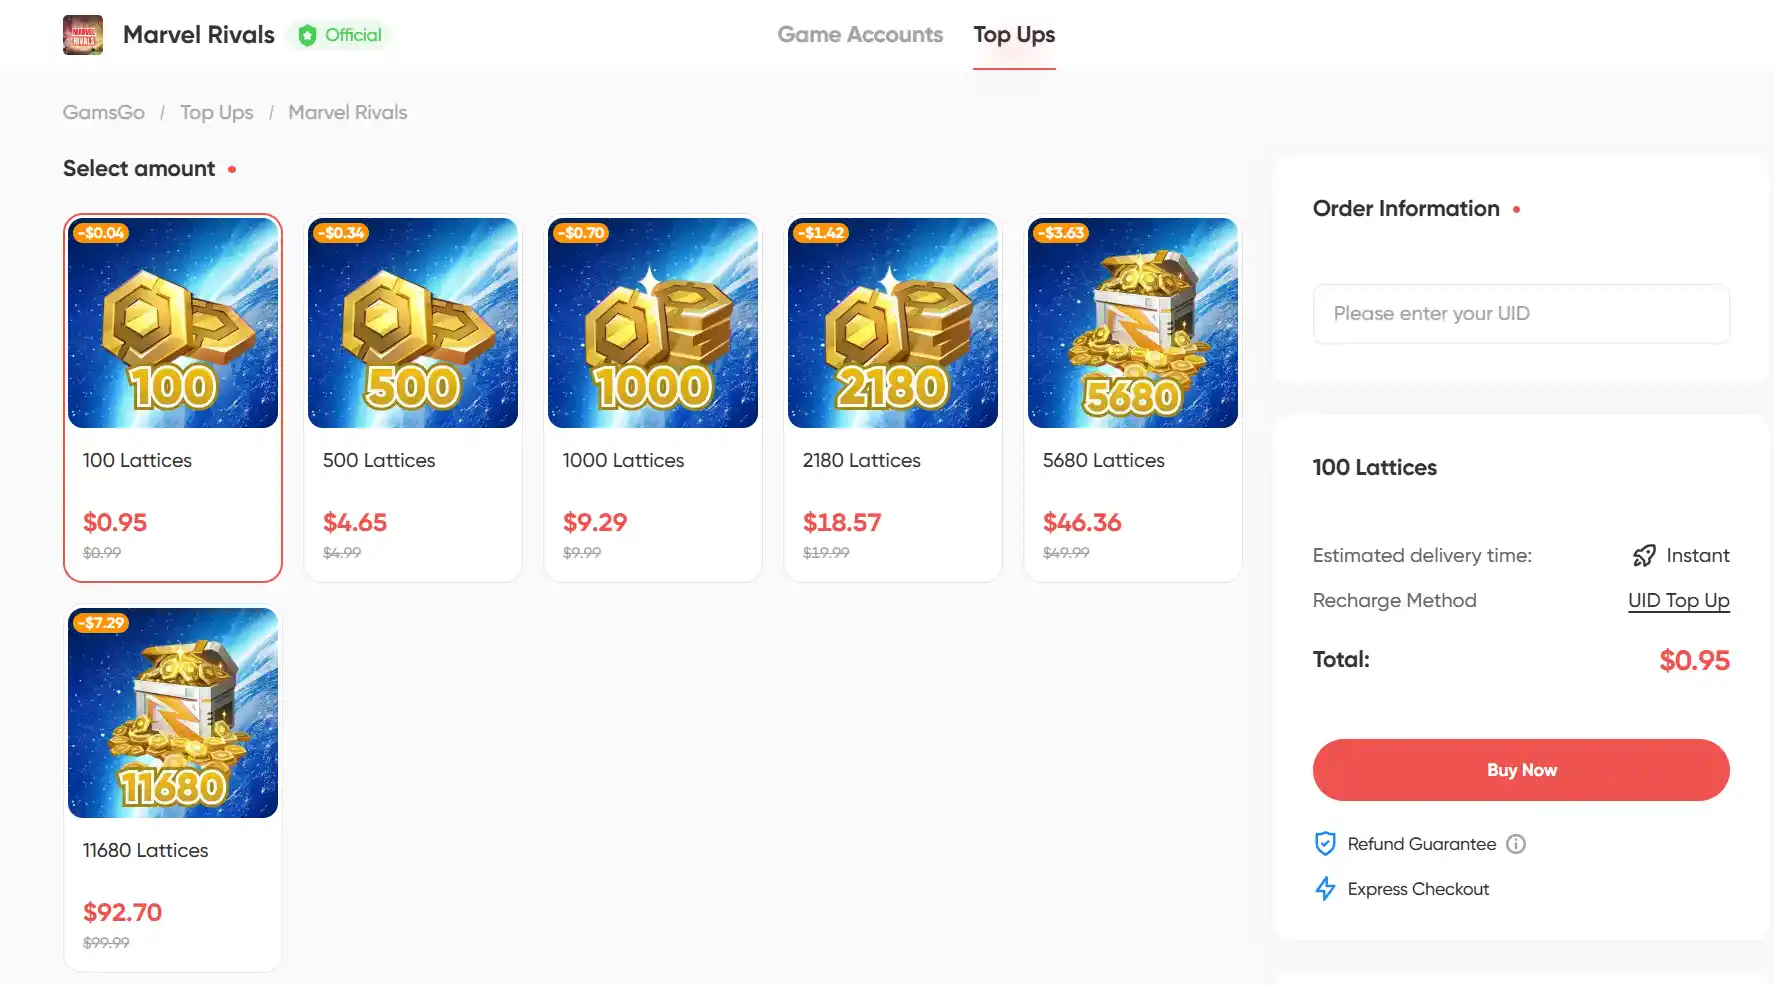Screen dimensions: 1774x985
Task: Click the green Official shield badge
Action: coord(307,36)
